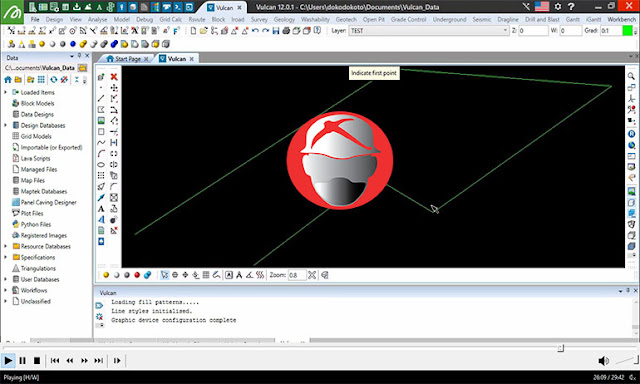Click the print icon in toolbar
Screen dimensions: 640x384
(x=286, y=31)
